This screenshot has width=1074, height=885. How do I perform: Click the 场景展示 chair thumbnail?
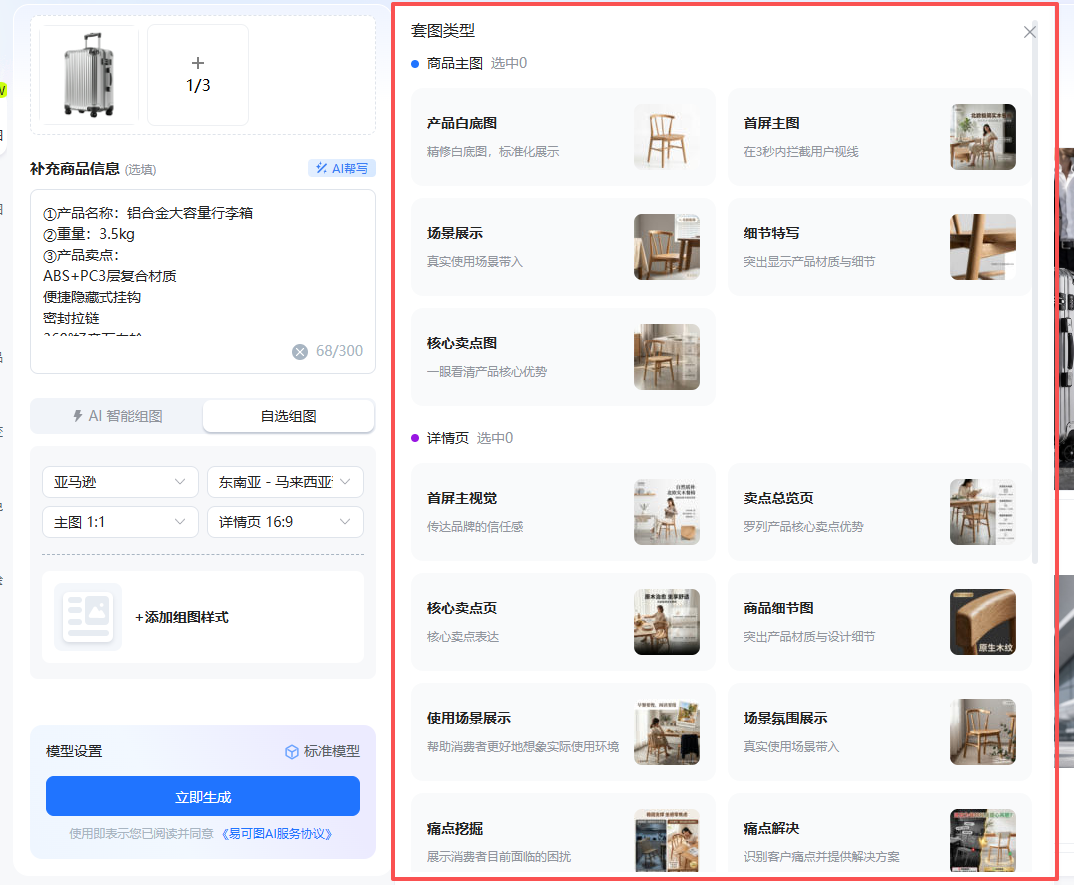click(x=666, y=247)
